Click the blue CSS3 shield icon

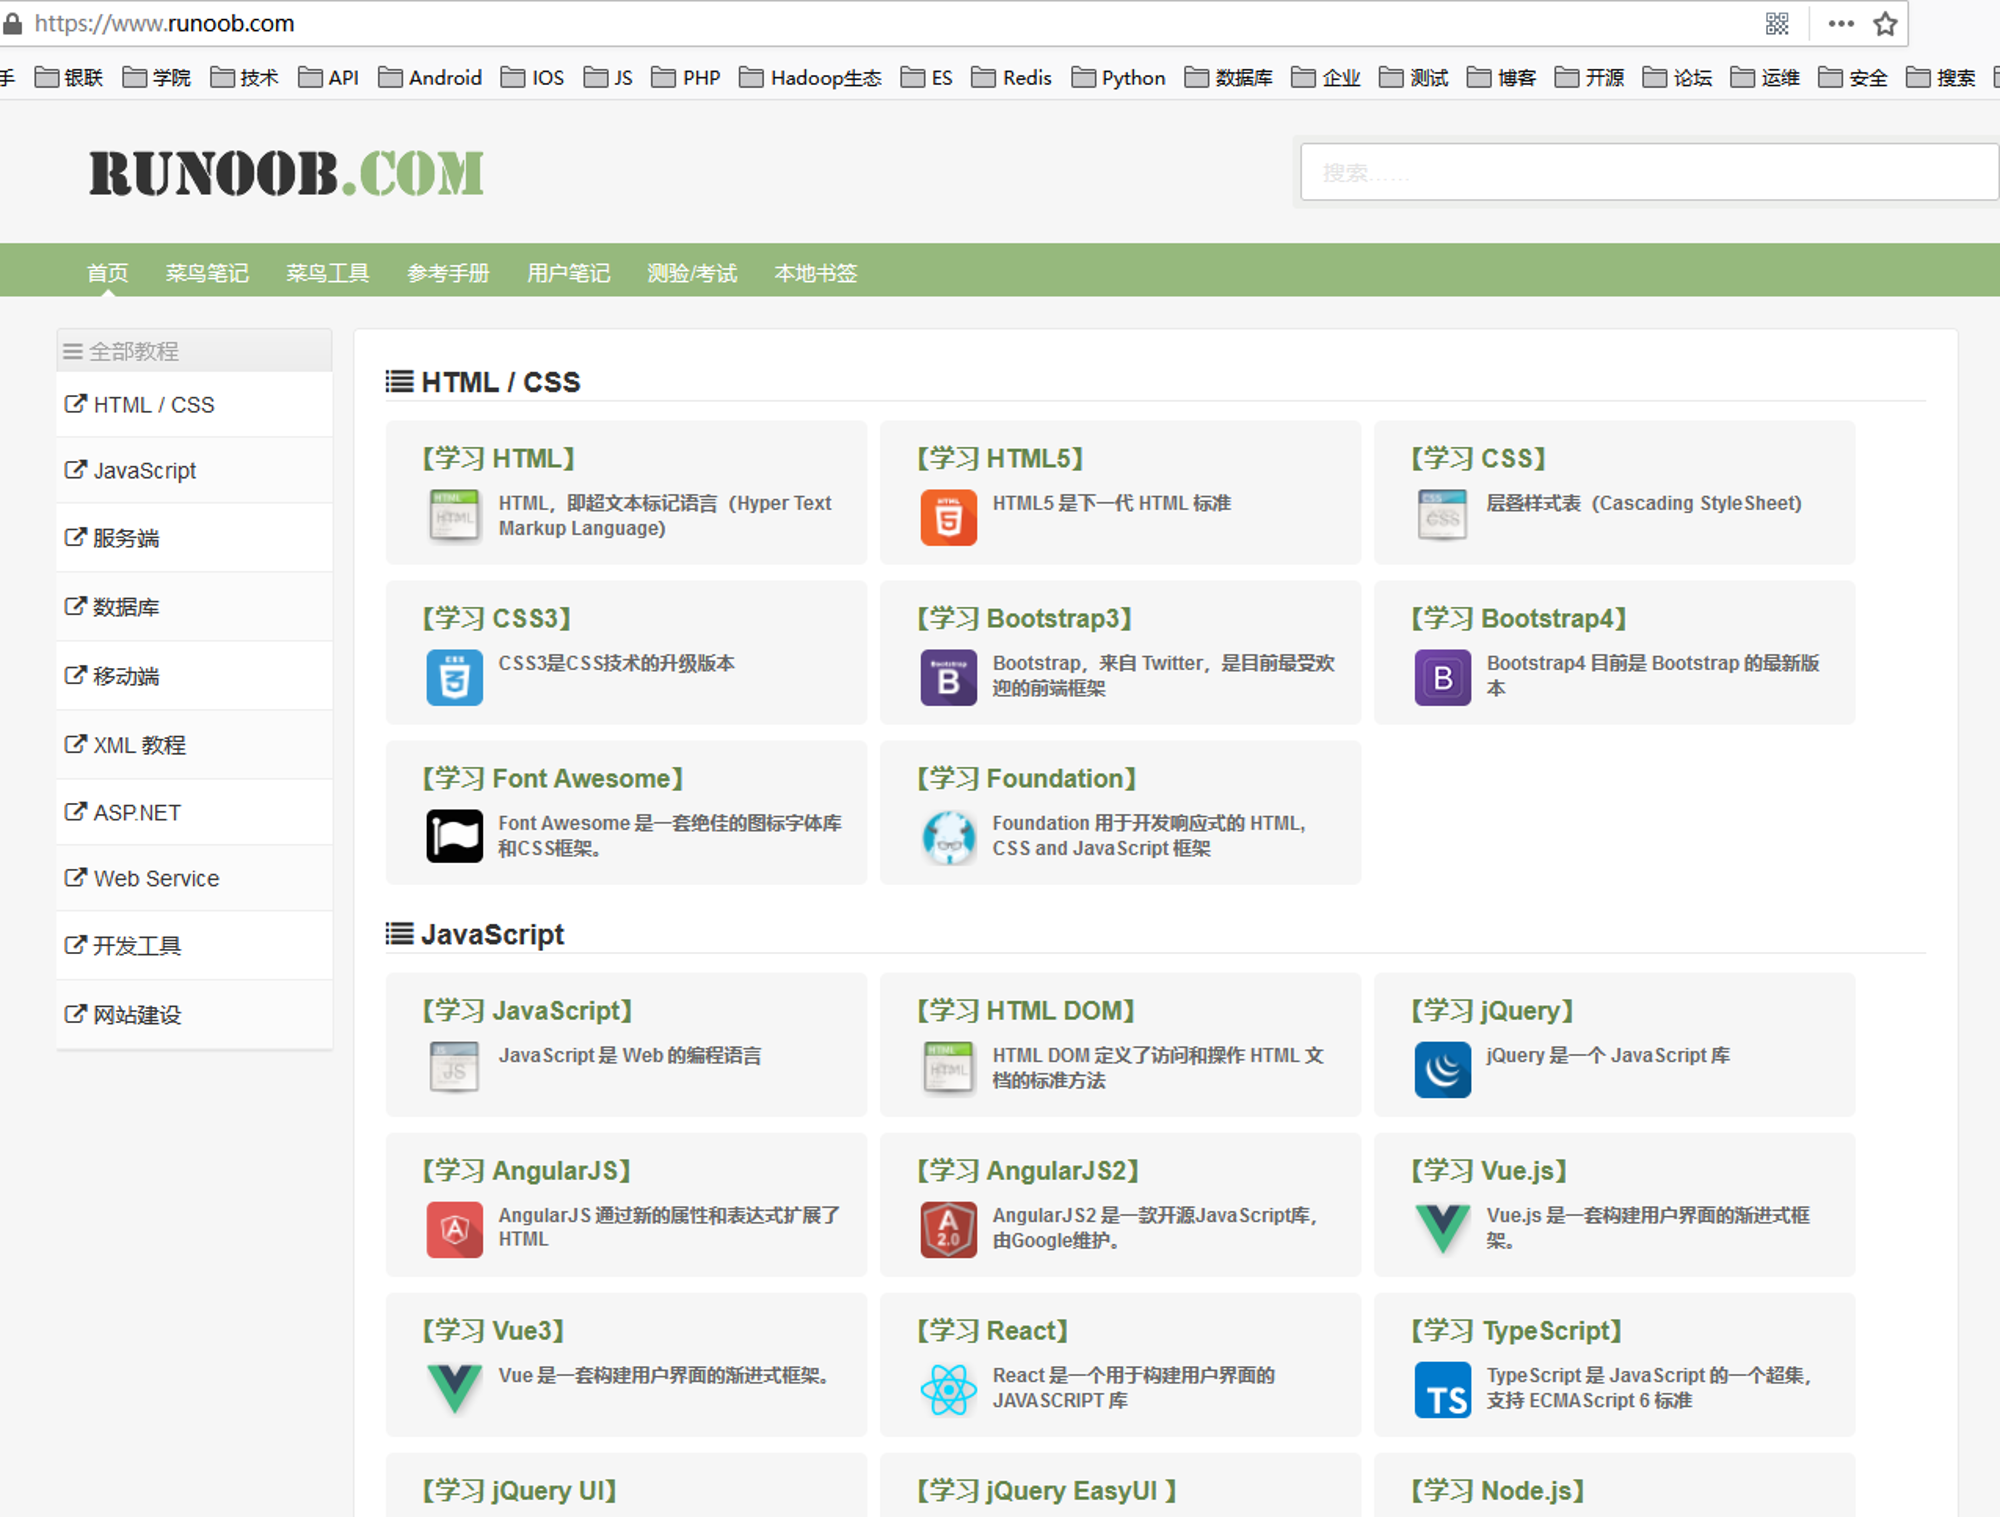pos(454,677)
